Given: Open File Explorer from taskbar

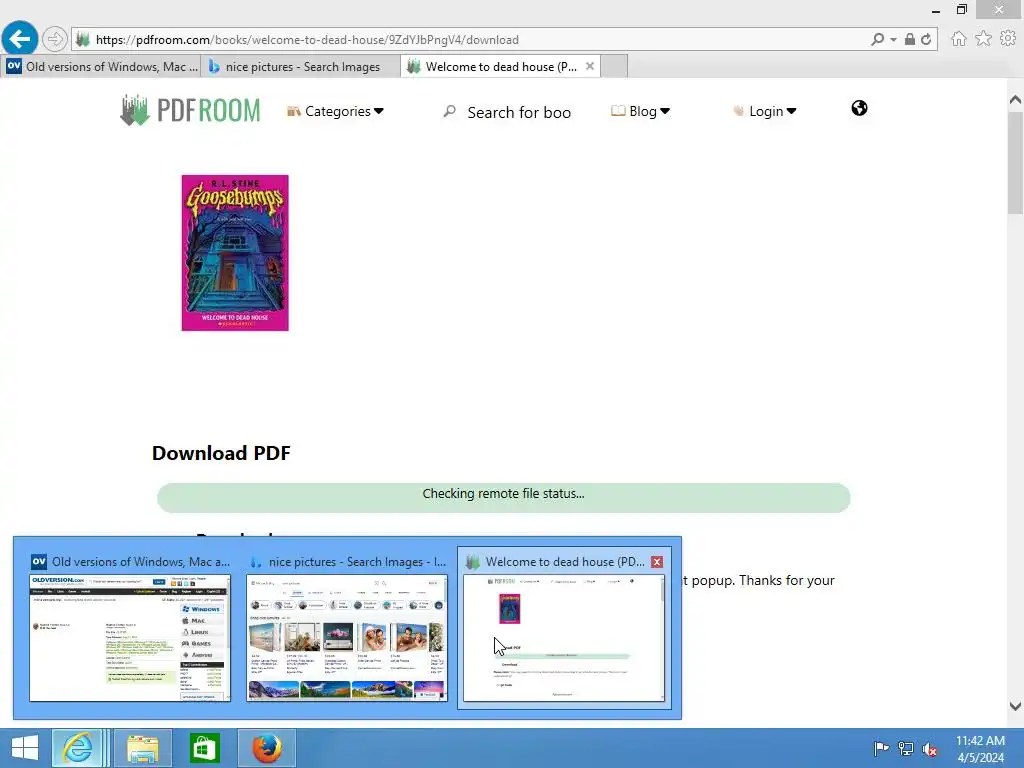Looking at the screenshot, I should coord(142,748).
